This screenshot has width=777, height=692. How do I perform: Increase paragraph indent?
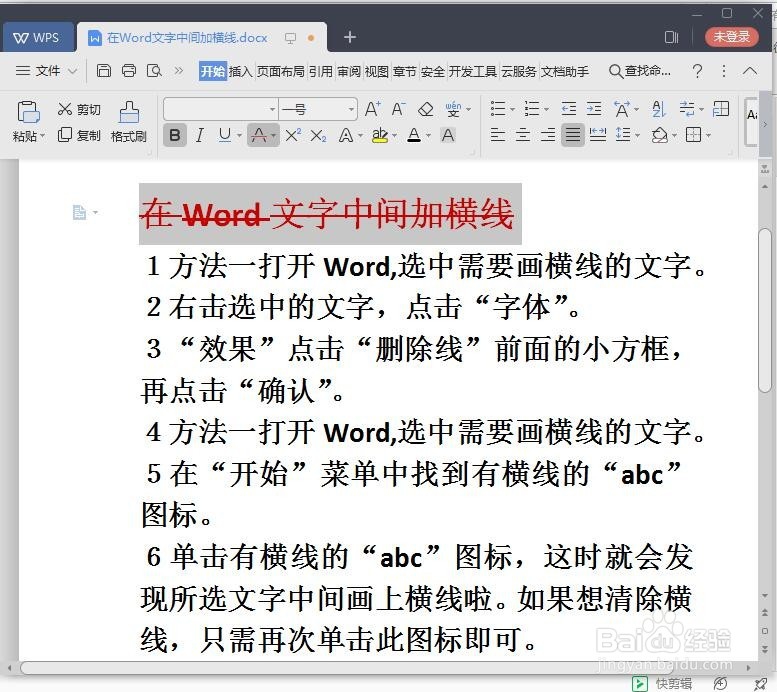[x=594, y=109]
